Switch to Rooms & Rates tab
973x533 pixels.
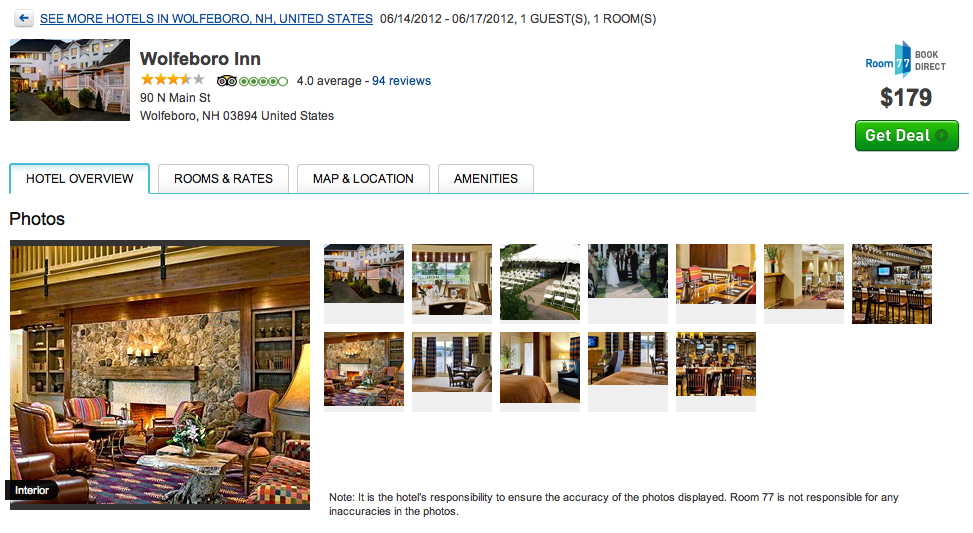click(223, 179)
